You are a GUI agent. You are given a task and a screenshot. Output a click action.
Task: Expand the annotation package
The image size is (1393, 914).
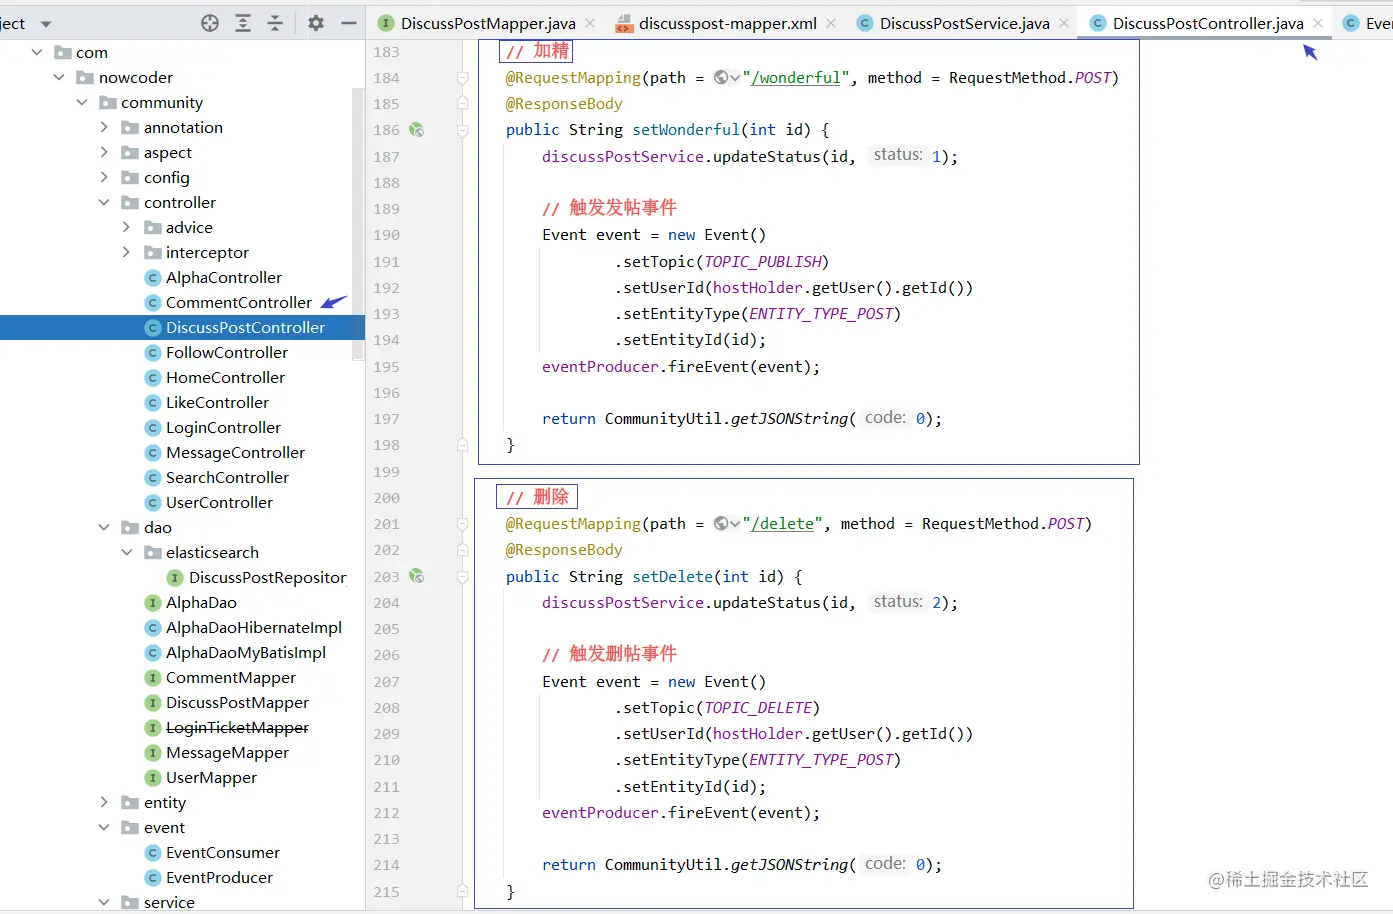pos(104,127)
